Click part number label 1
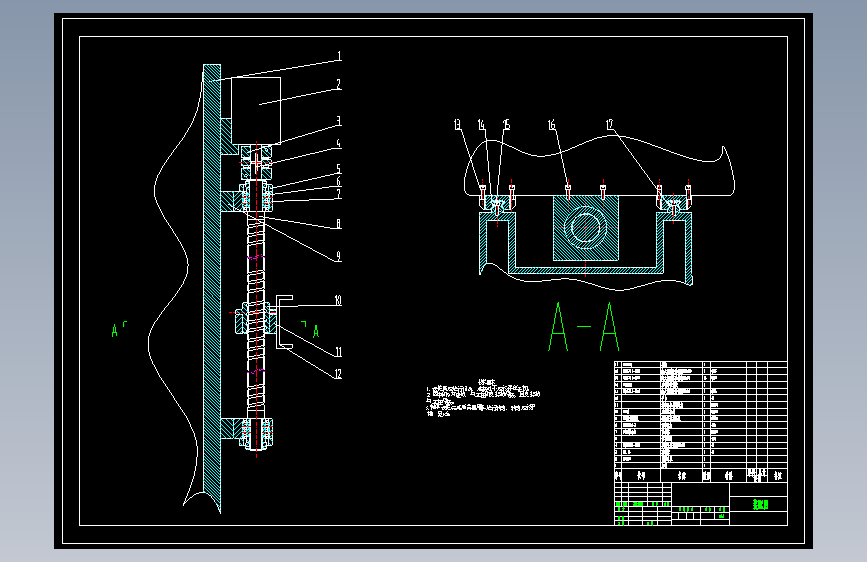The image size is (867, 562). (x=340, y=56)
